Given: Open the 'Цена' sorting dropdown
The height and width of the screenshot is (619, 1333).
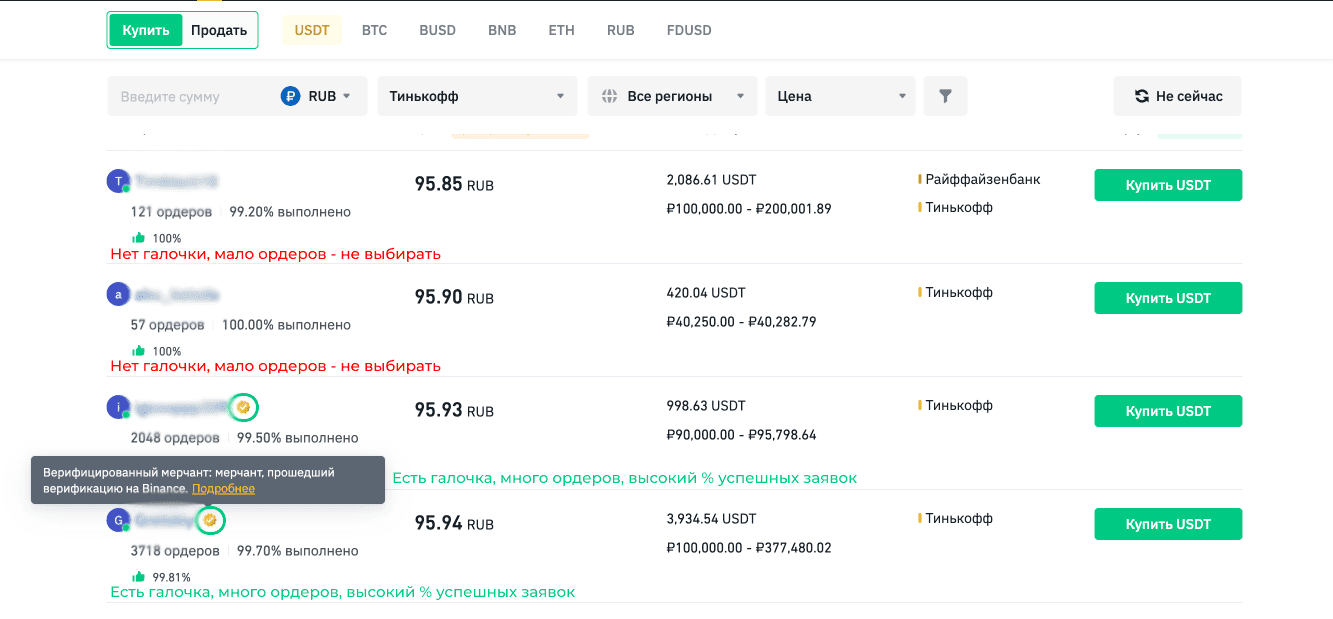Looking at the screenshot, I should (840, 96).
